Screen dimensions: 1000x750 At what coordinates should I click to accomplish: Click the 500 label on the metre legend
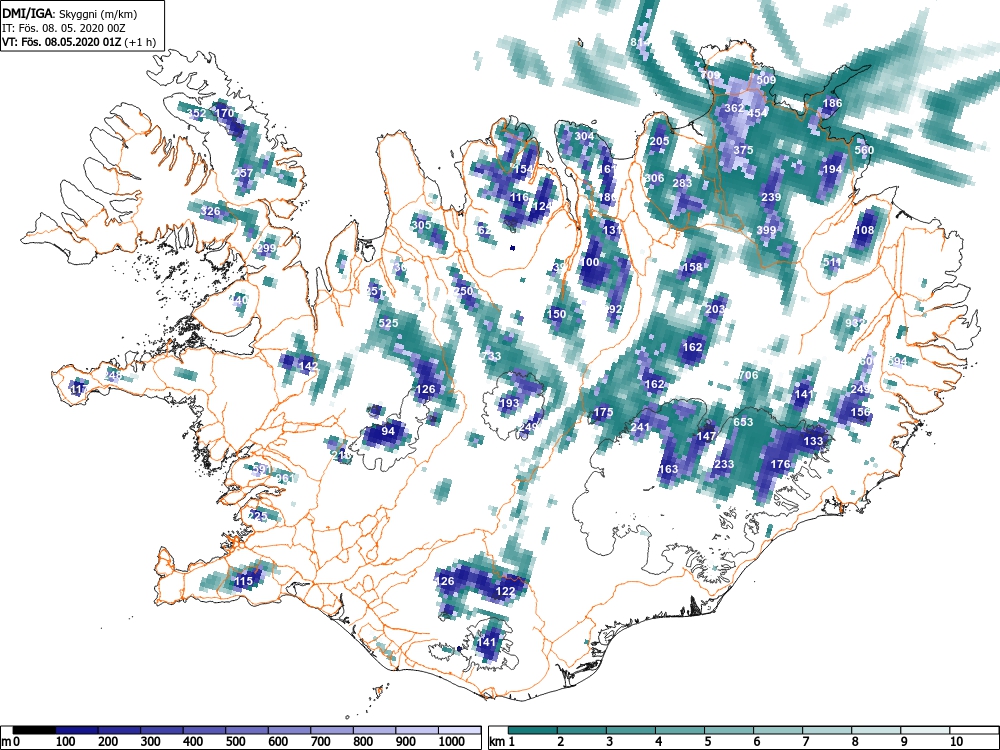coord(235,742)
